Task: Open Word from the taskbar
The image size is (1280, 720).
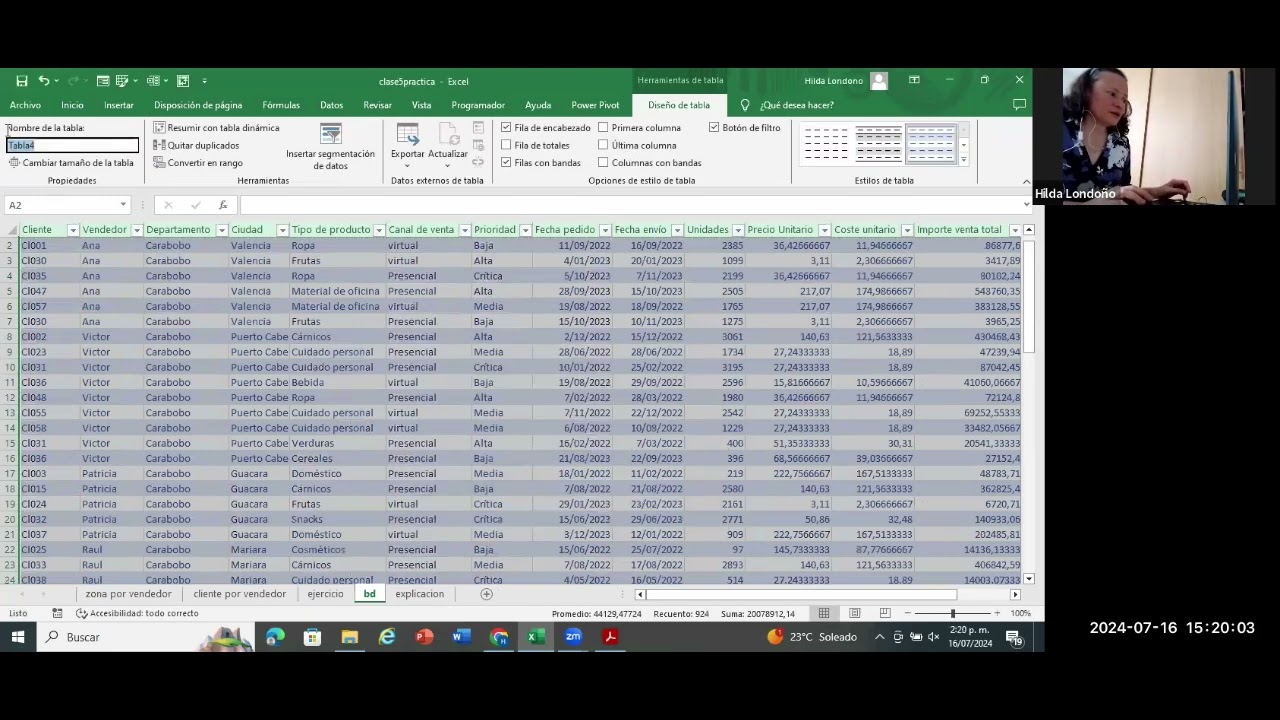Action: click(x=461, y=637)
